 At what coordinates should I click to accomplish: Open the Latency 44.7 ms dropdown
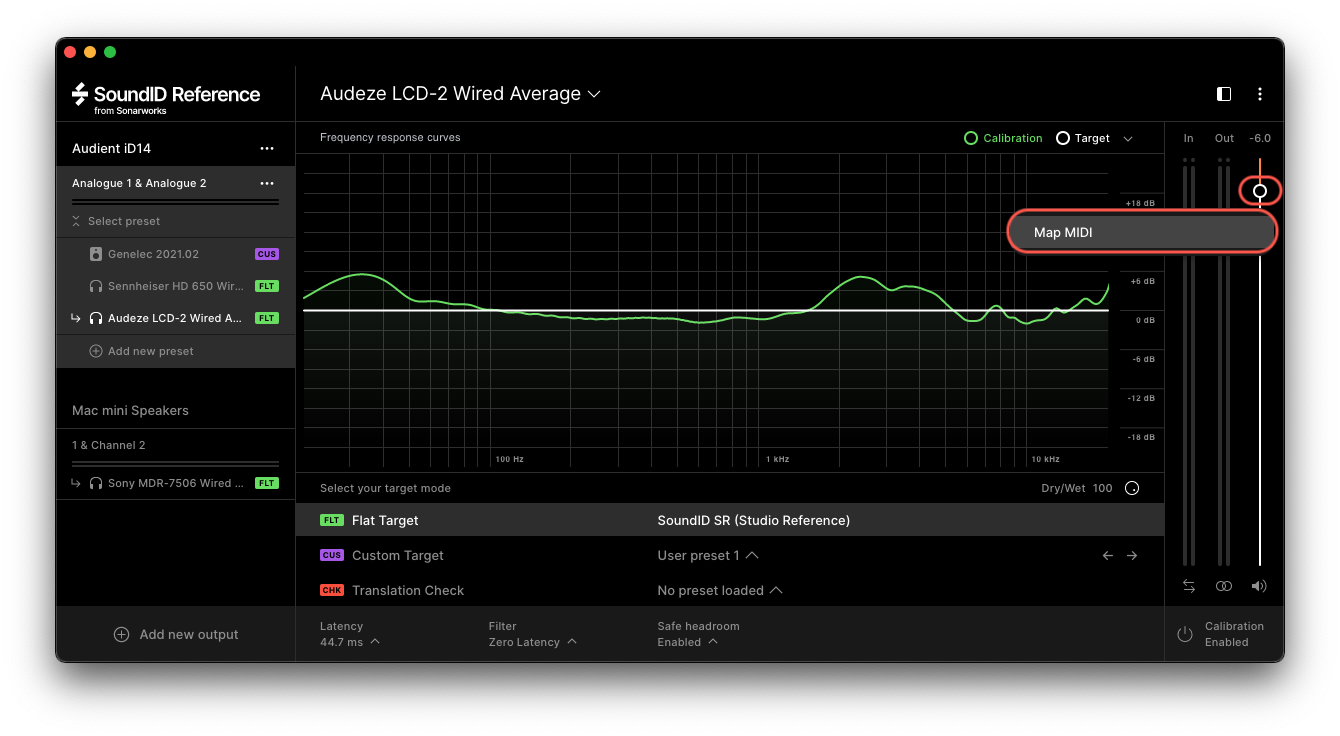tap(350, 642)
